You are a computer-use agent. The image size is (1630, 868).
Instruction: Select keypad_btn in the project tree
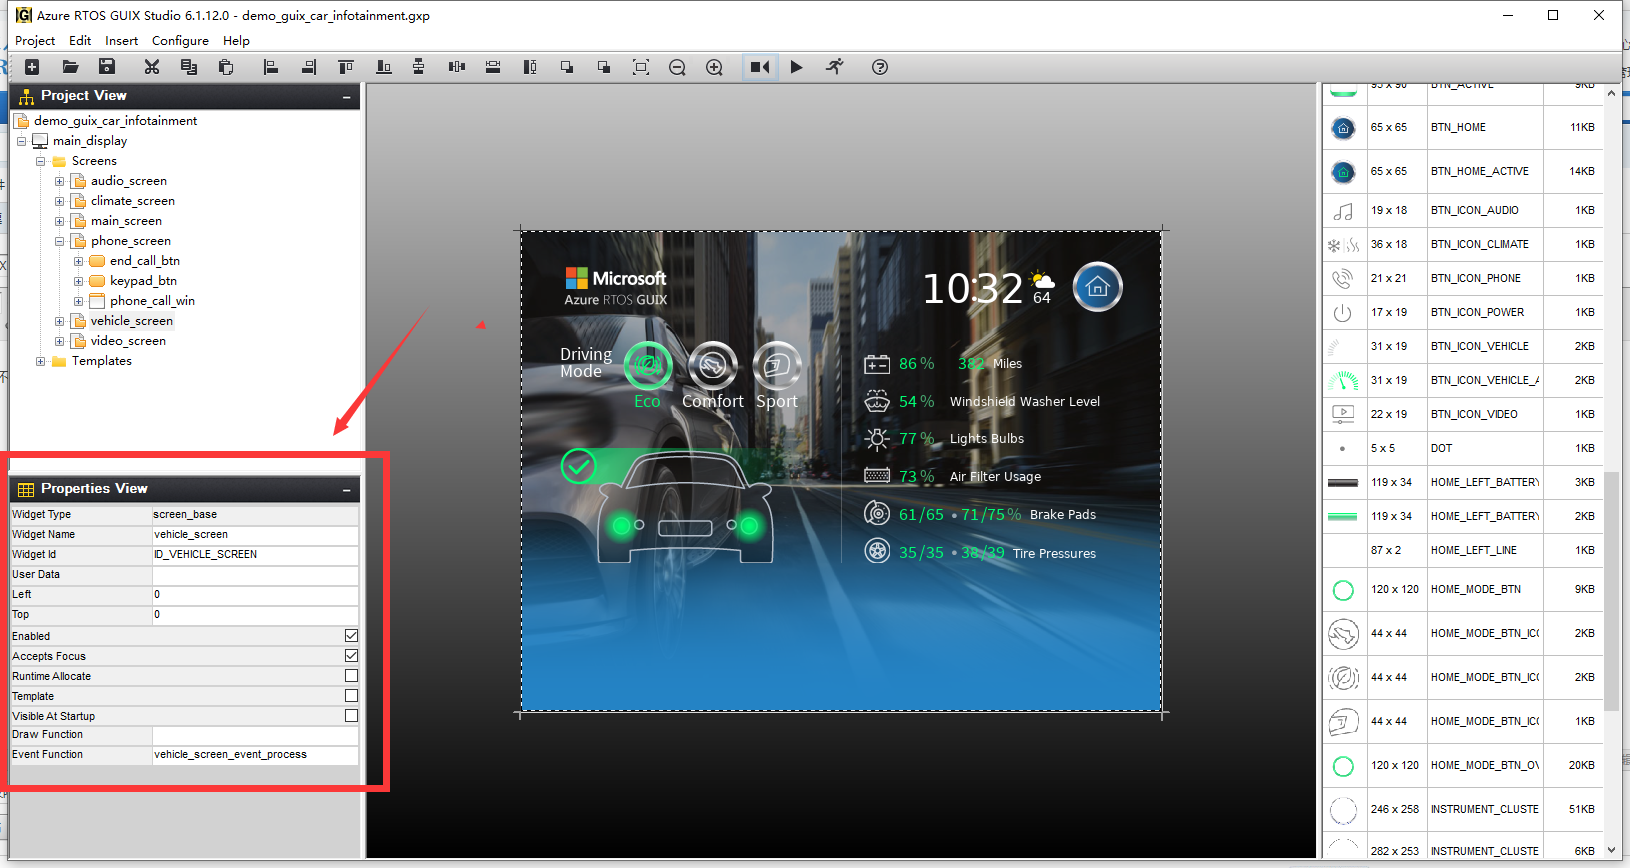pyautogui.click(x=143, y=281)
